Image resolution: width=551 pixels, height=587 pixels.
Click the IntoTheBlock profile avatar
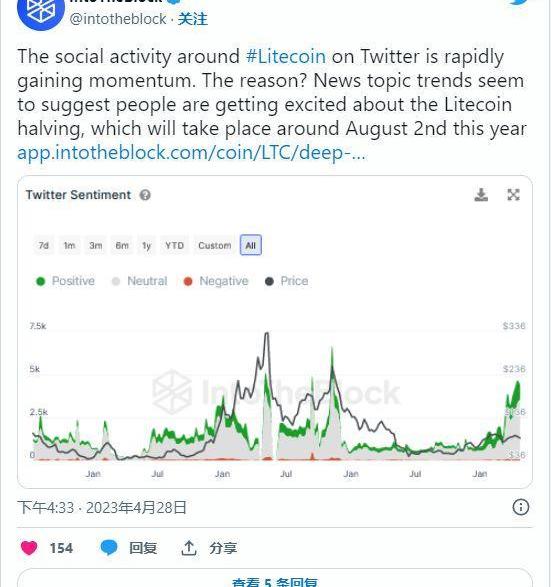41,11
